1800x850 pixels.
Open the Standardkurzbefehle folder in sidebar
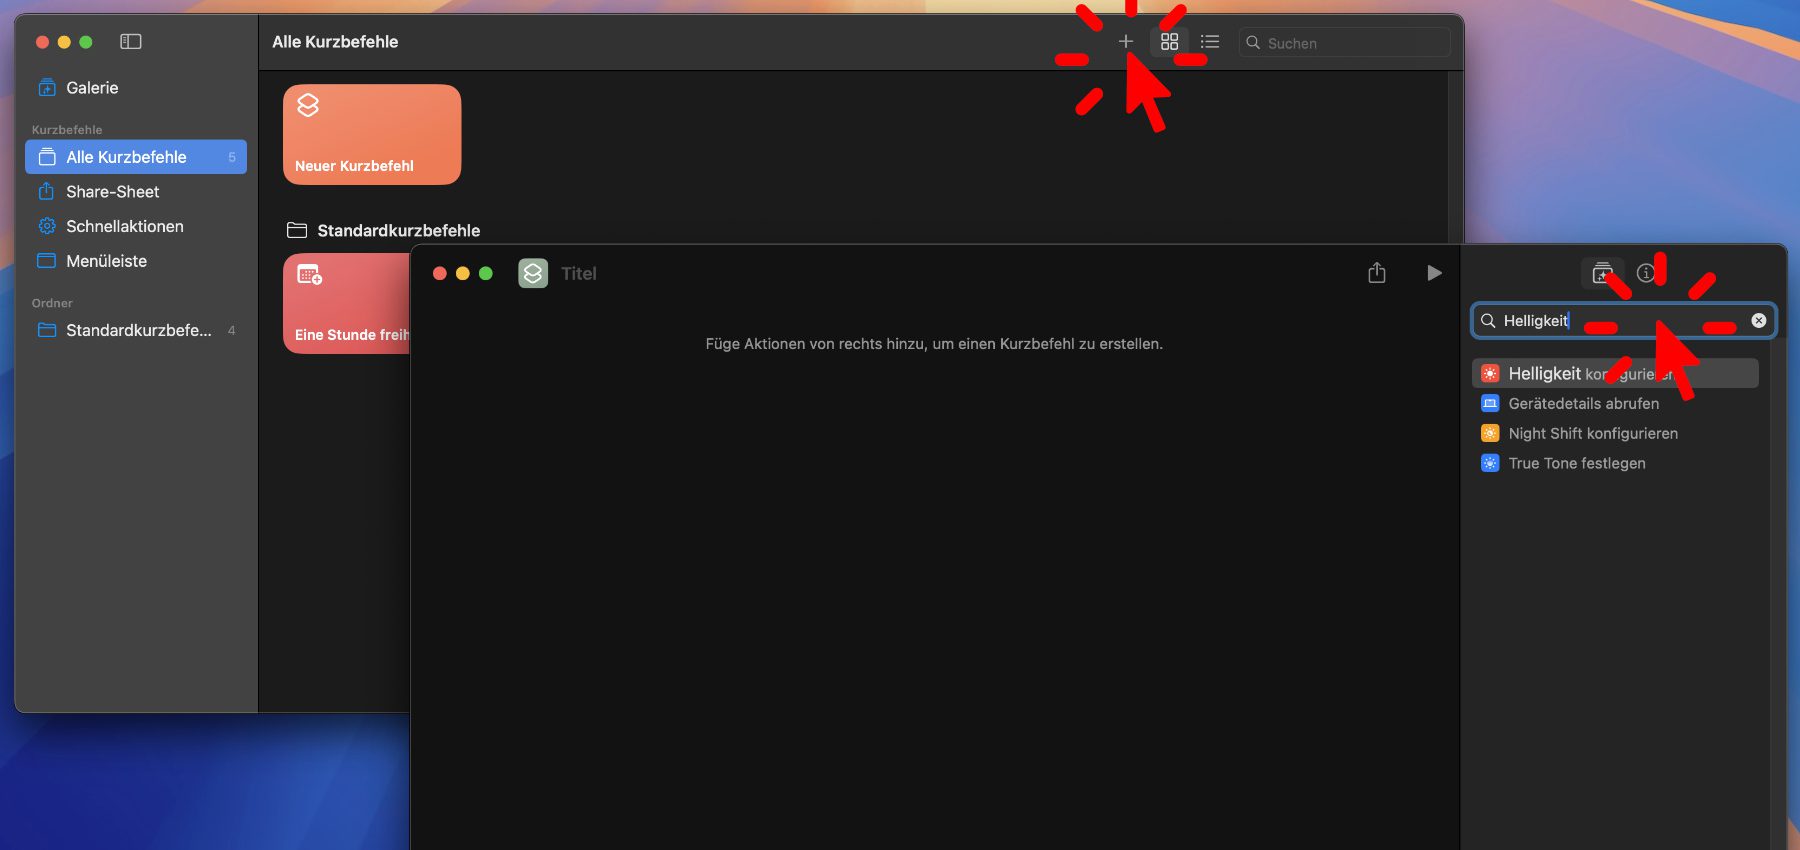tap(136, 330)
